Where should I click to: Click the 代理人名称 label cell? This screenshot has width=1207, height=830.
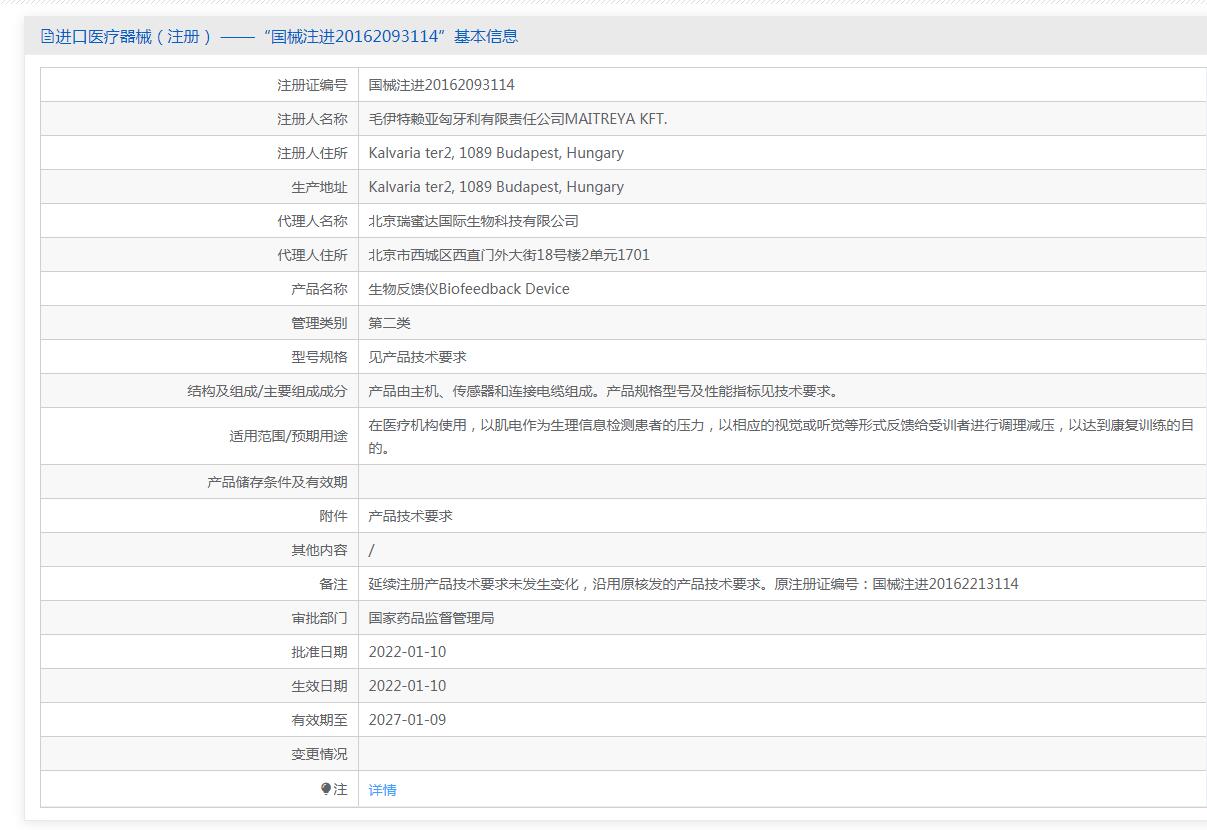point(199,221)
